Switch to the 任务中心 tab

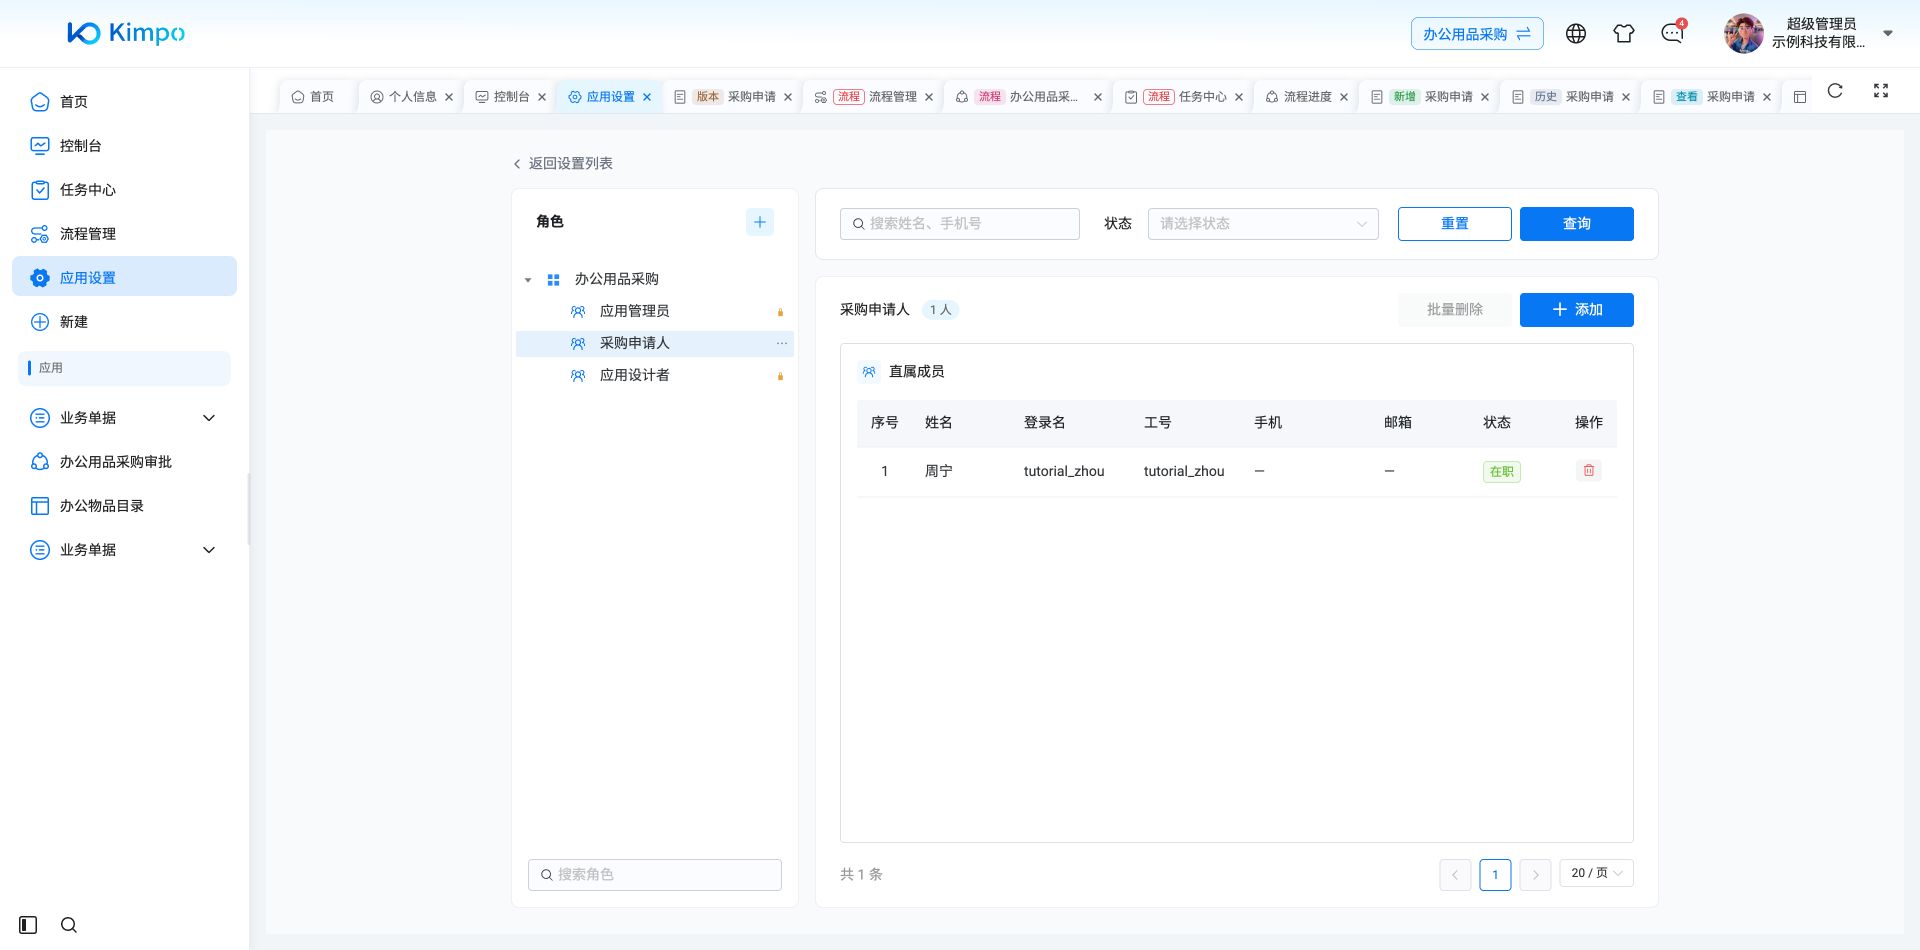[x=1183, y=97]
